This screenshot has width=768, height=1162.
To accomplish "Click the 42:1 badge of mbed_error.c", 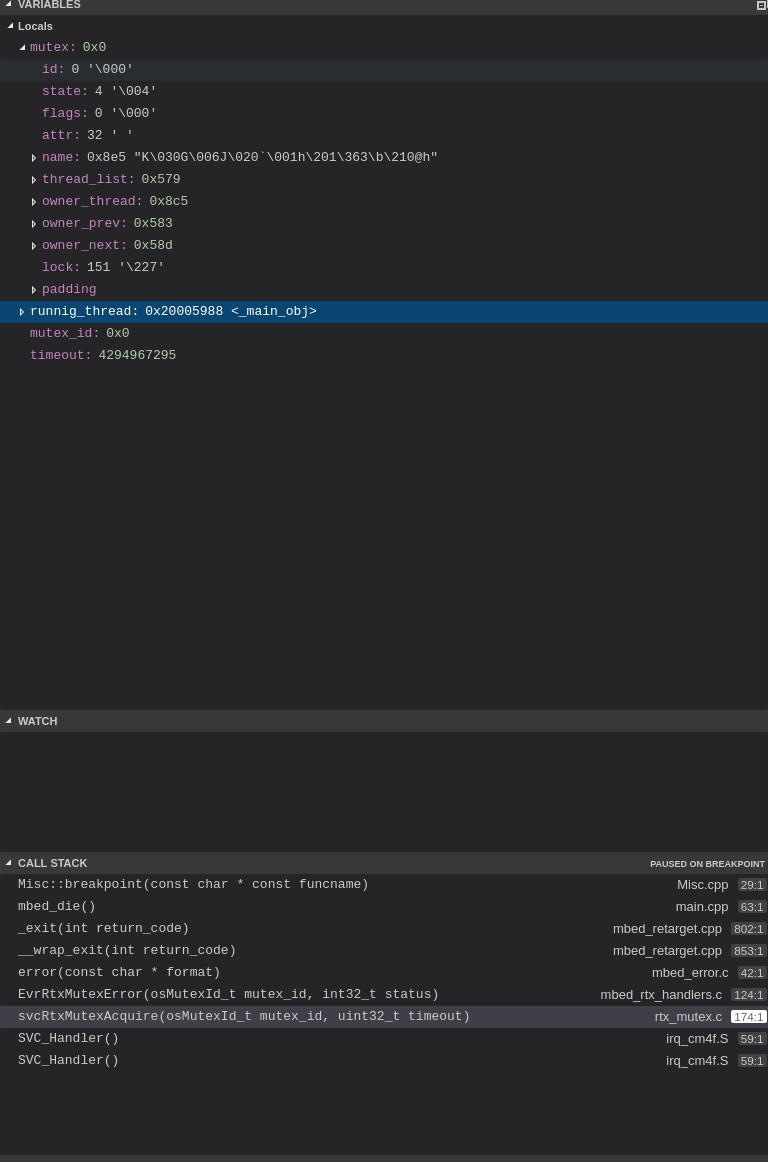I will coord(752,973).
